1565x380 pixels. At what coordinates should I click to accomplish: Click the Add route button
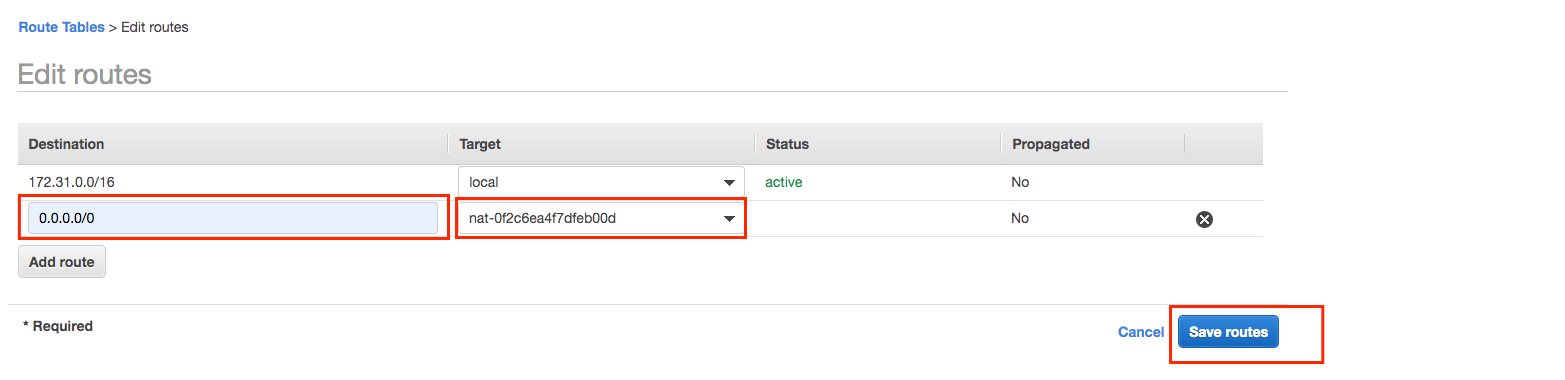pyautogui.click(x=62, y=262)
